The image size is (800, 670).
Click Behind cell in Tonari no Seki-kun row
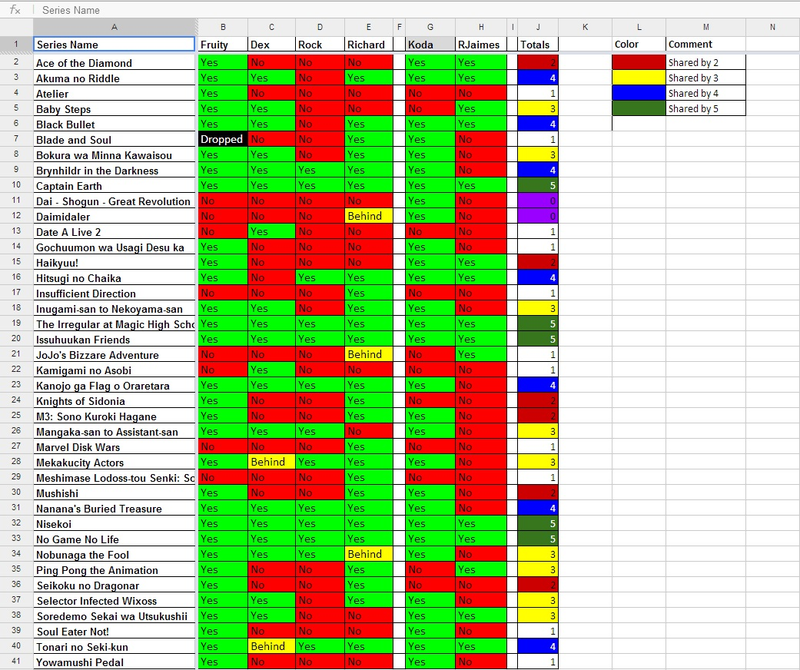pyautogui.click(x=271, y=647)
